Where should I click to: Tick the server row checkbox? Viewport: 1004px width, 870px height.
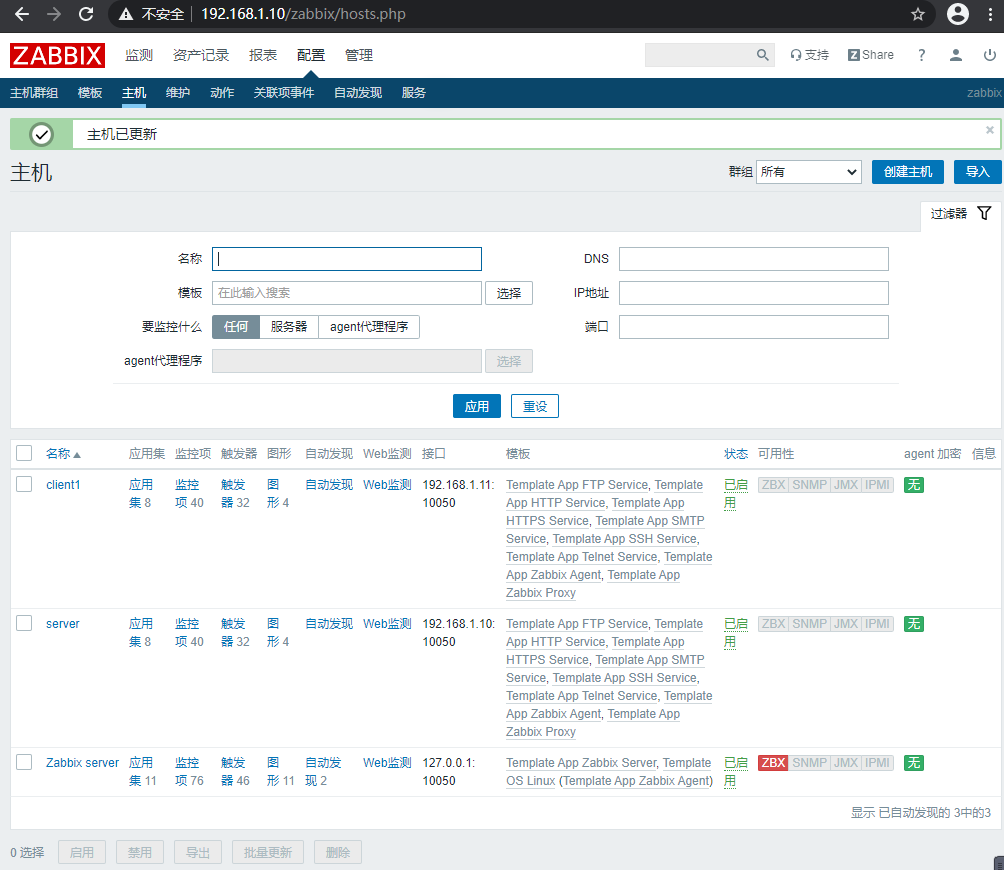24,623
